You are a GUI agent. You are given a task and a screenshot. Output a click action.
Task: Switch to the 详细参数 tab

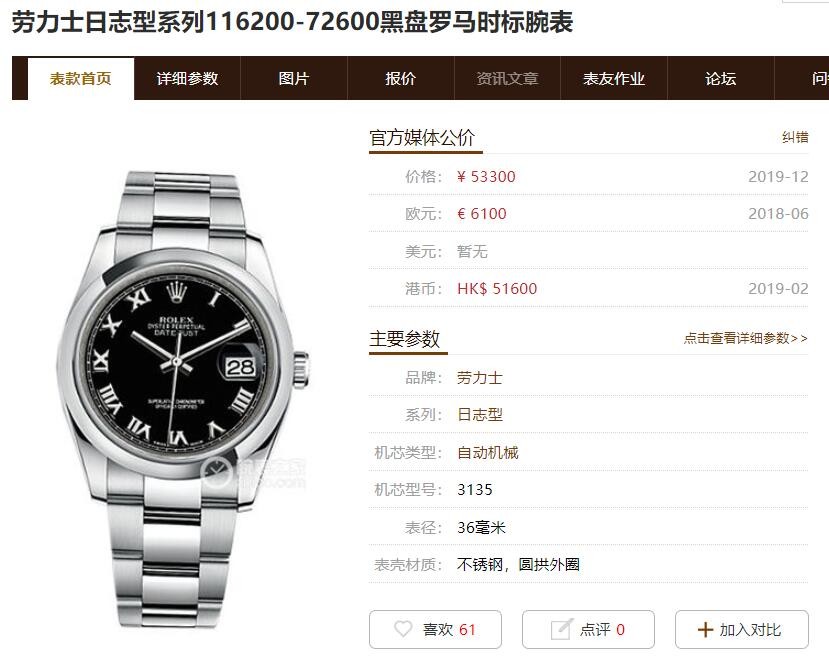(187, 78)
